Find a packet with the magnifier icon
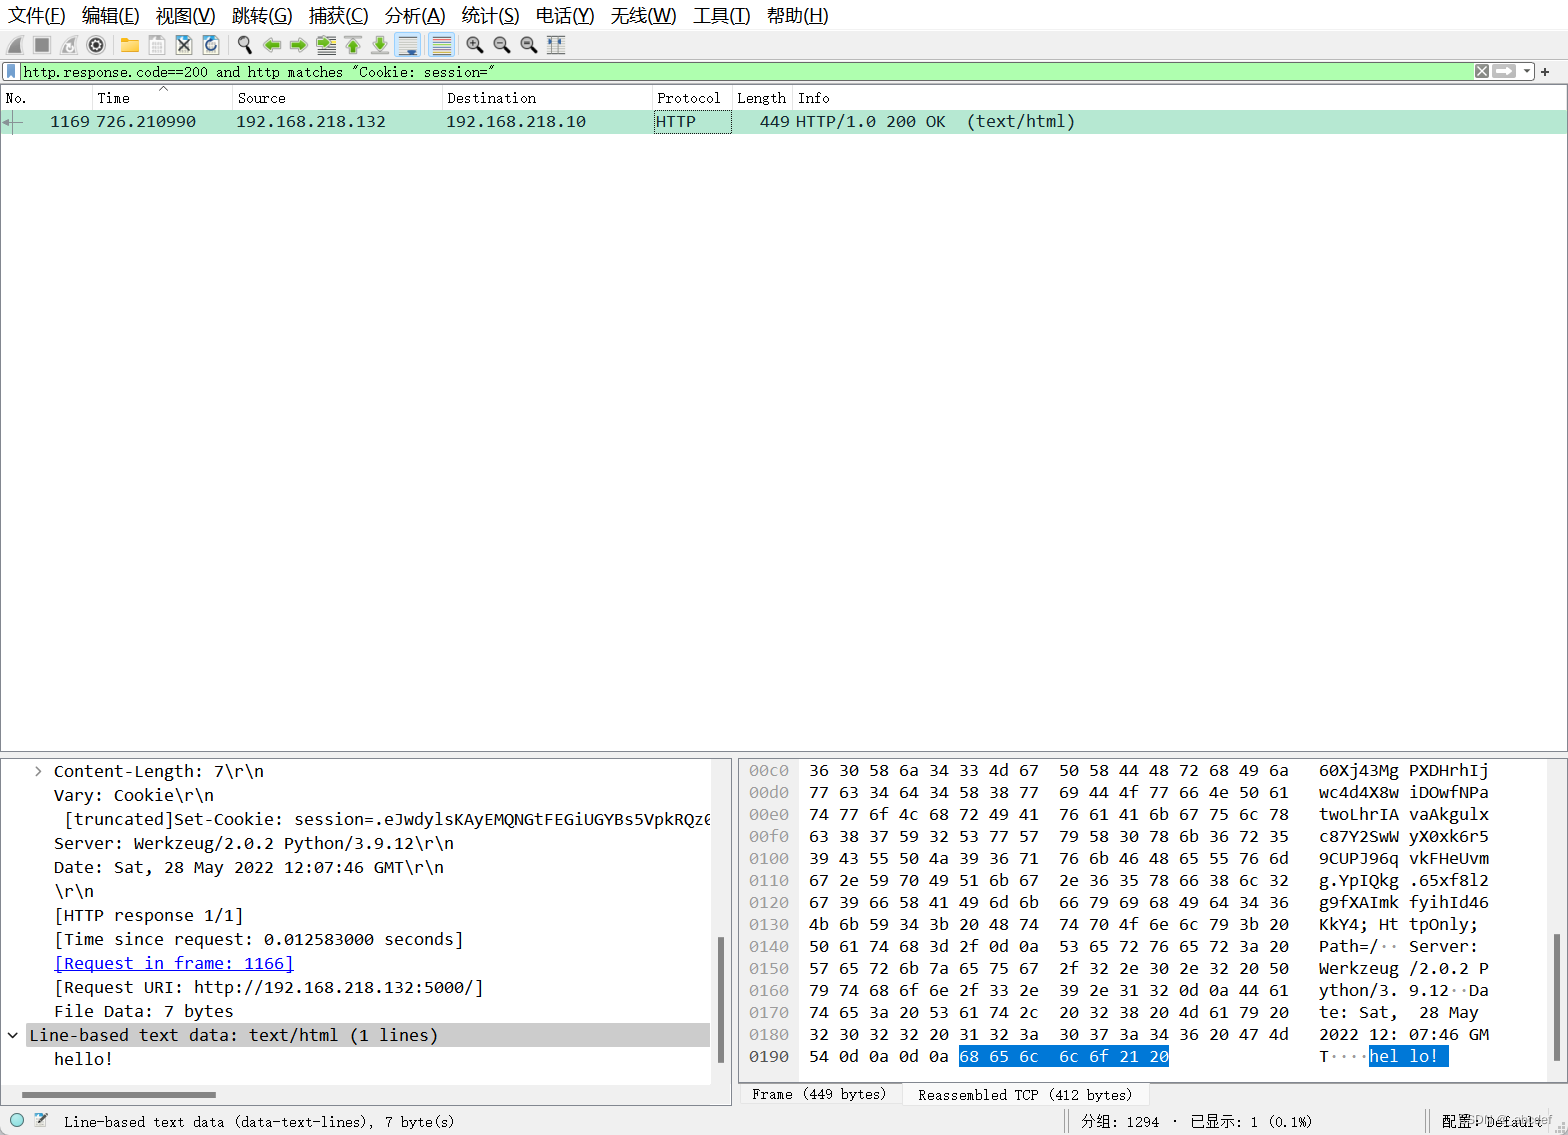 point(245,45)
